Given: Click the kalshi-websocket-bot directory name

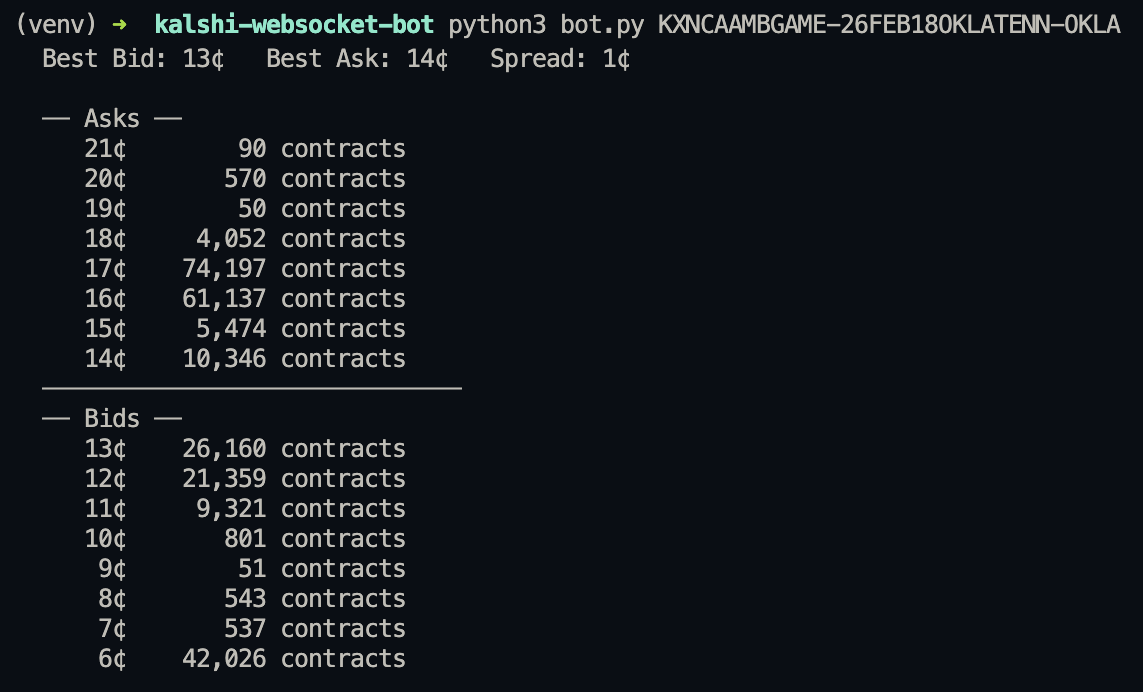Looking at the screenshot, I should click(x=294, y=25).
